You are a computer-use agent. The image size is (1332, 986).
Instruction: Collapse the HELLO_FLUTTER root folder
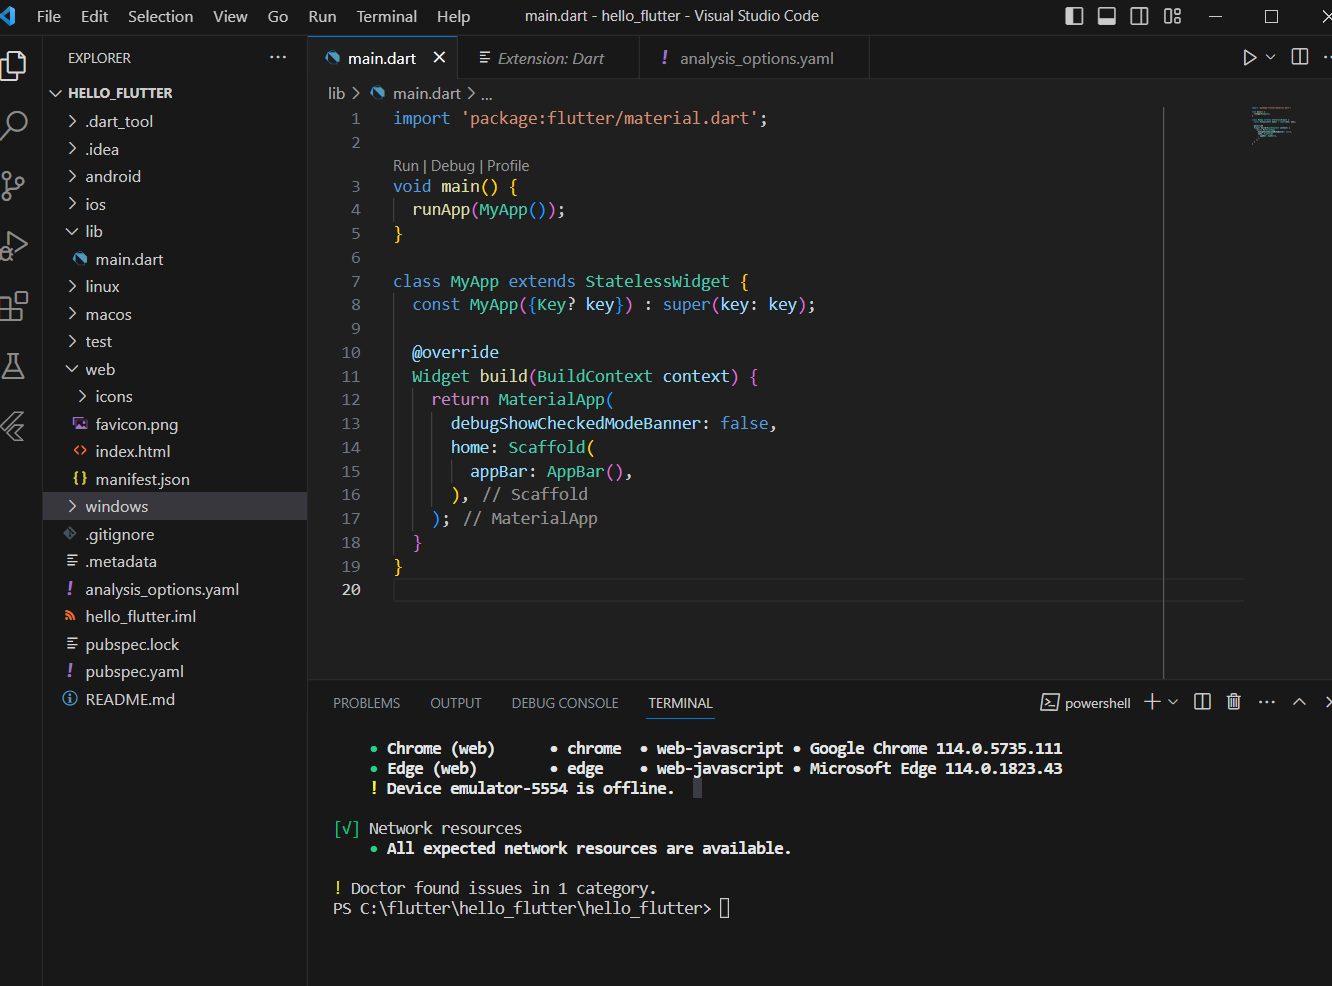point(175,93)
